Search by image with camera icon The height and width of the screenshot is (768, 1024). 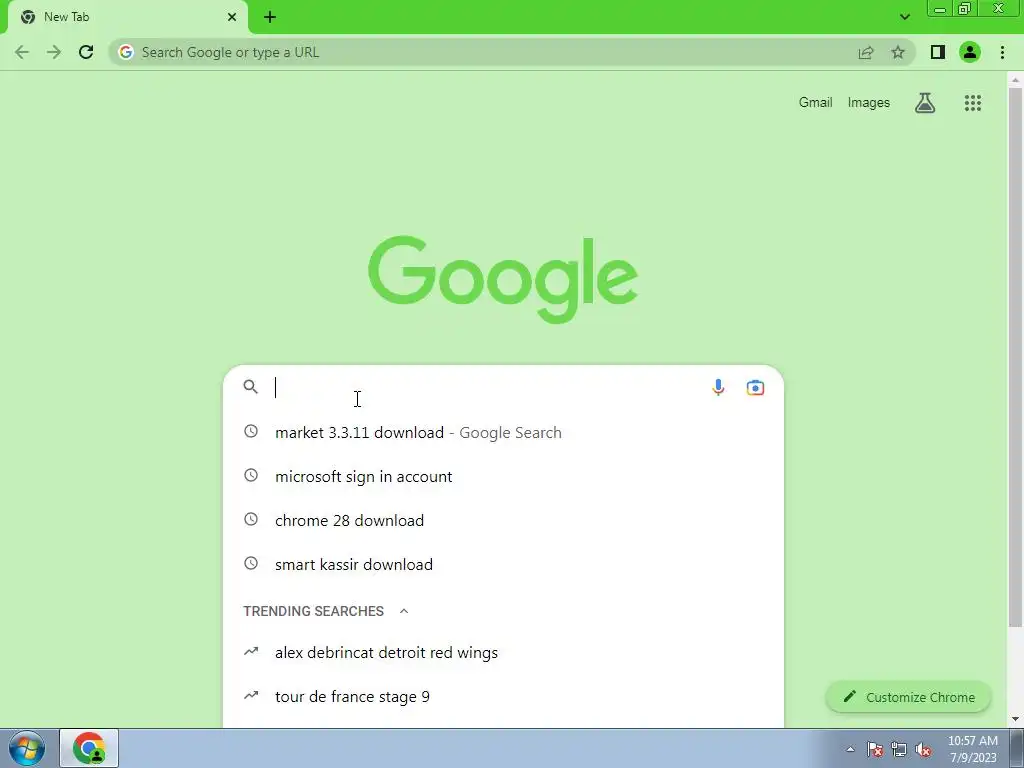pyautogui.click(x=755, y=387)
